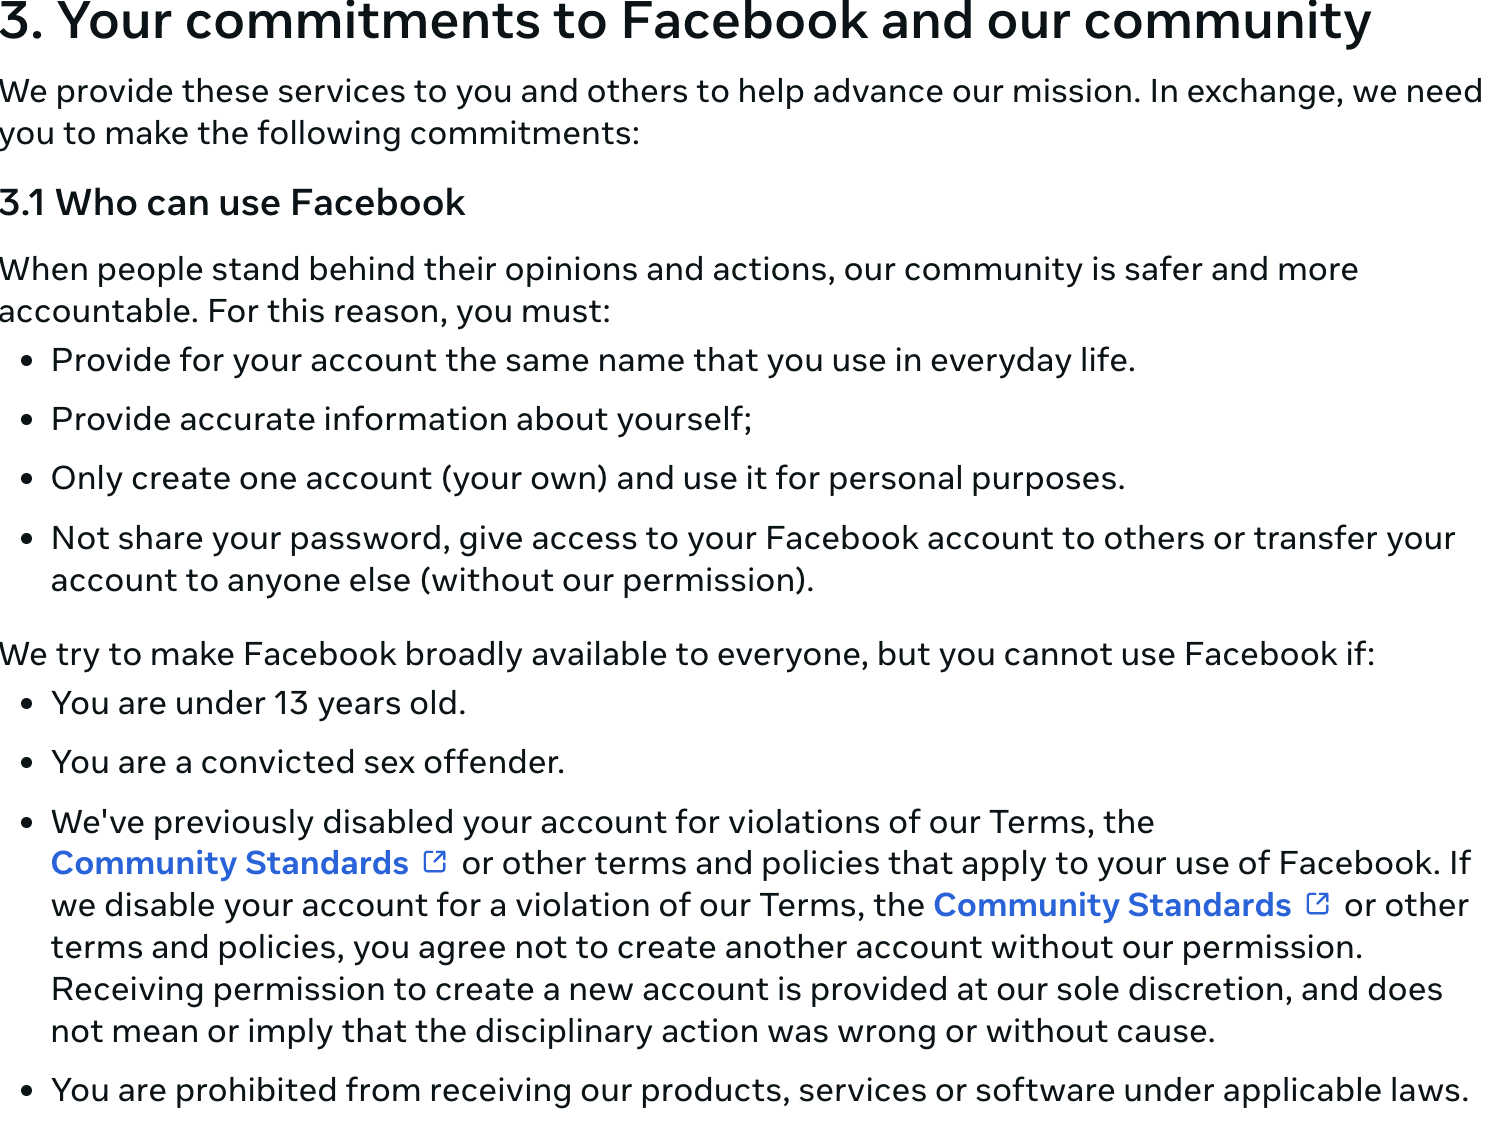Open the first Community Standards link
Screen dimensions: 1489x1134
(230, 863)
